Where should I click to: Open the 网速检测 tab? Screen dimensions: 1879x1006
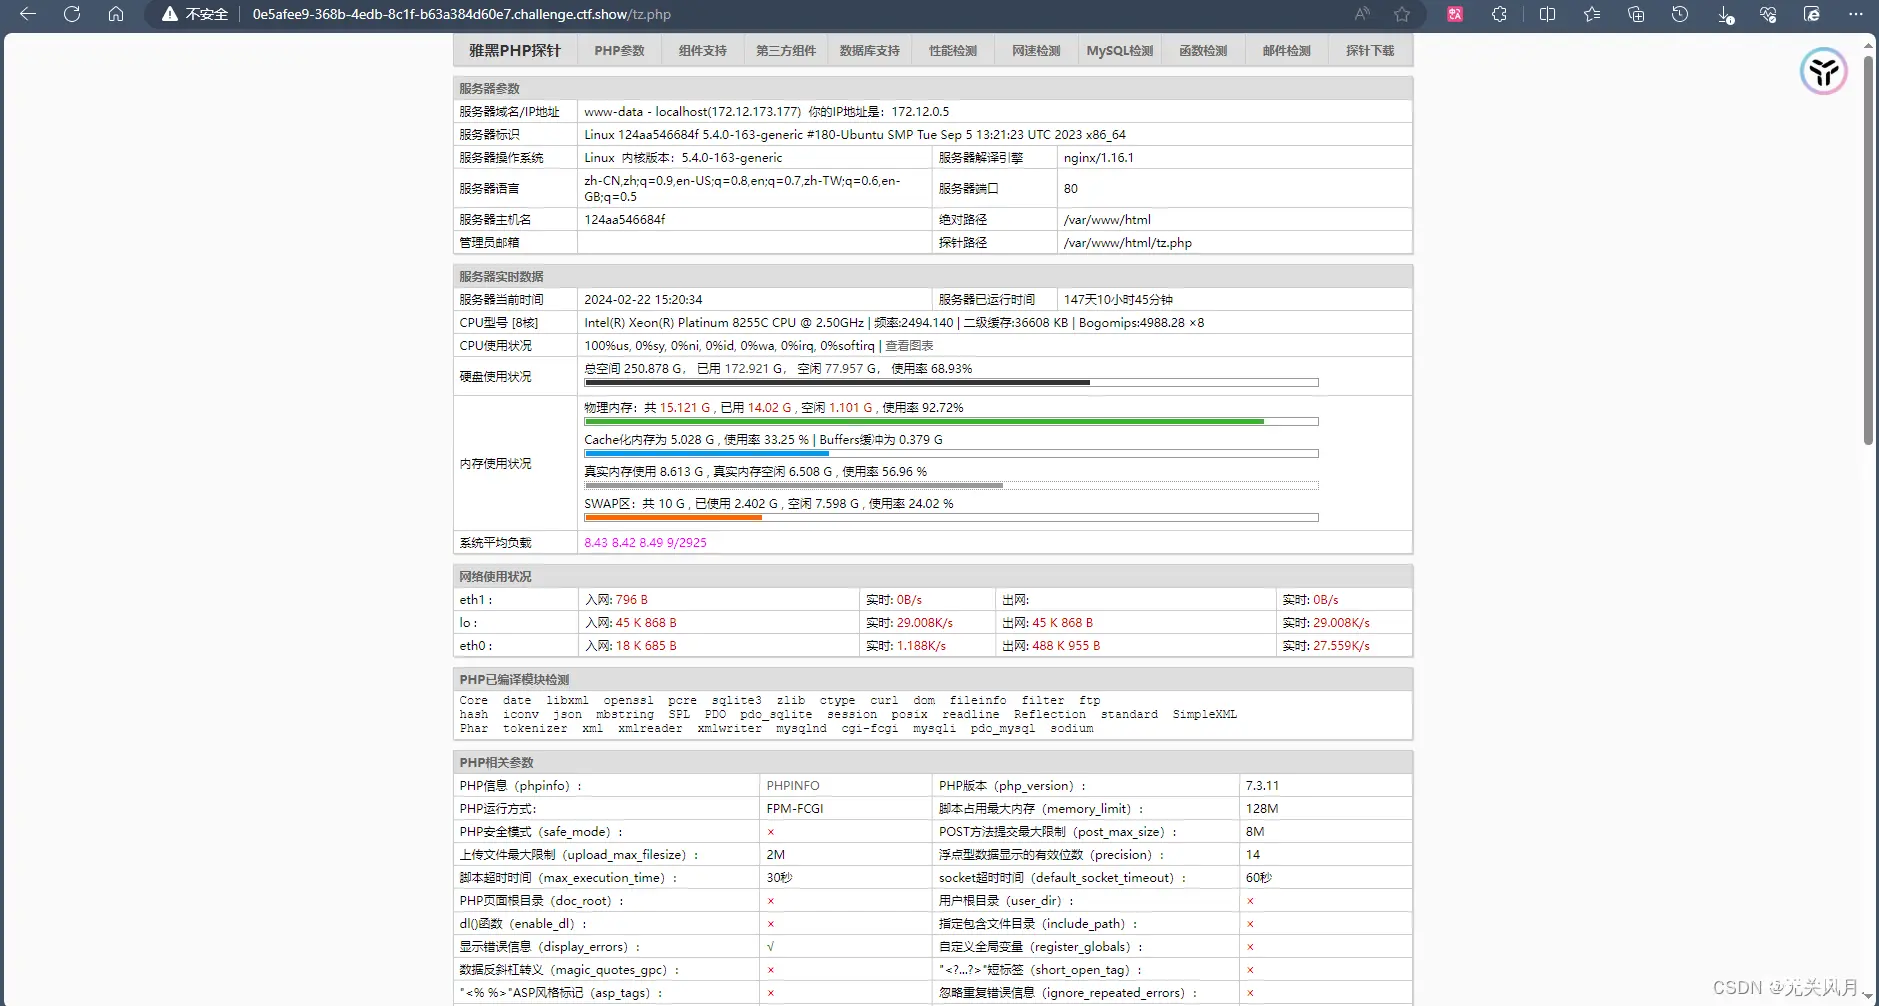[x=1036, y=50]
